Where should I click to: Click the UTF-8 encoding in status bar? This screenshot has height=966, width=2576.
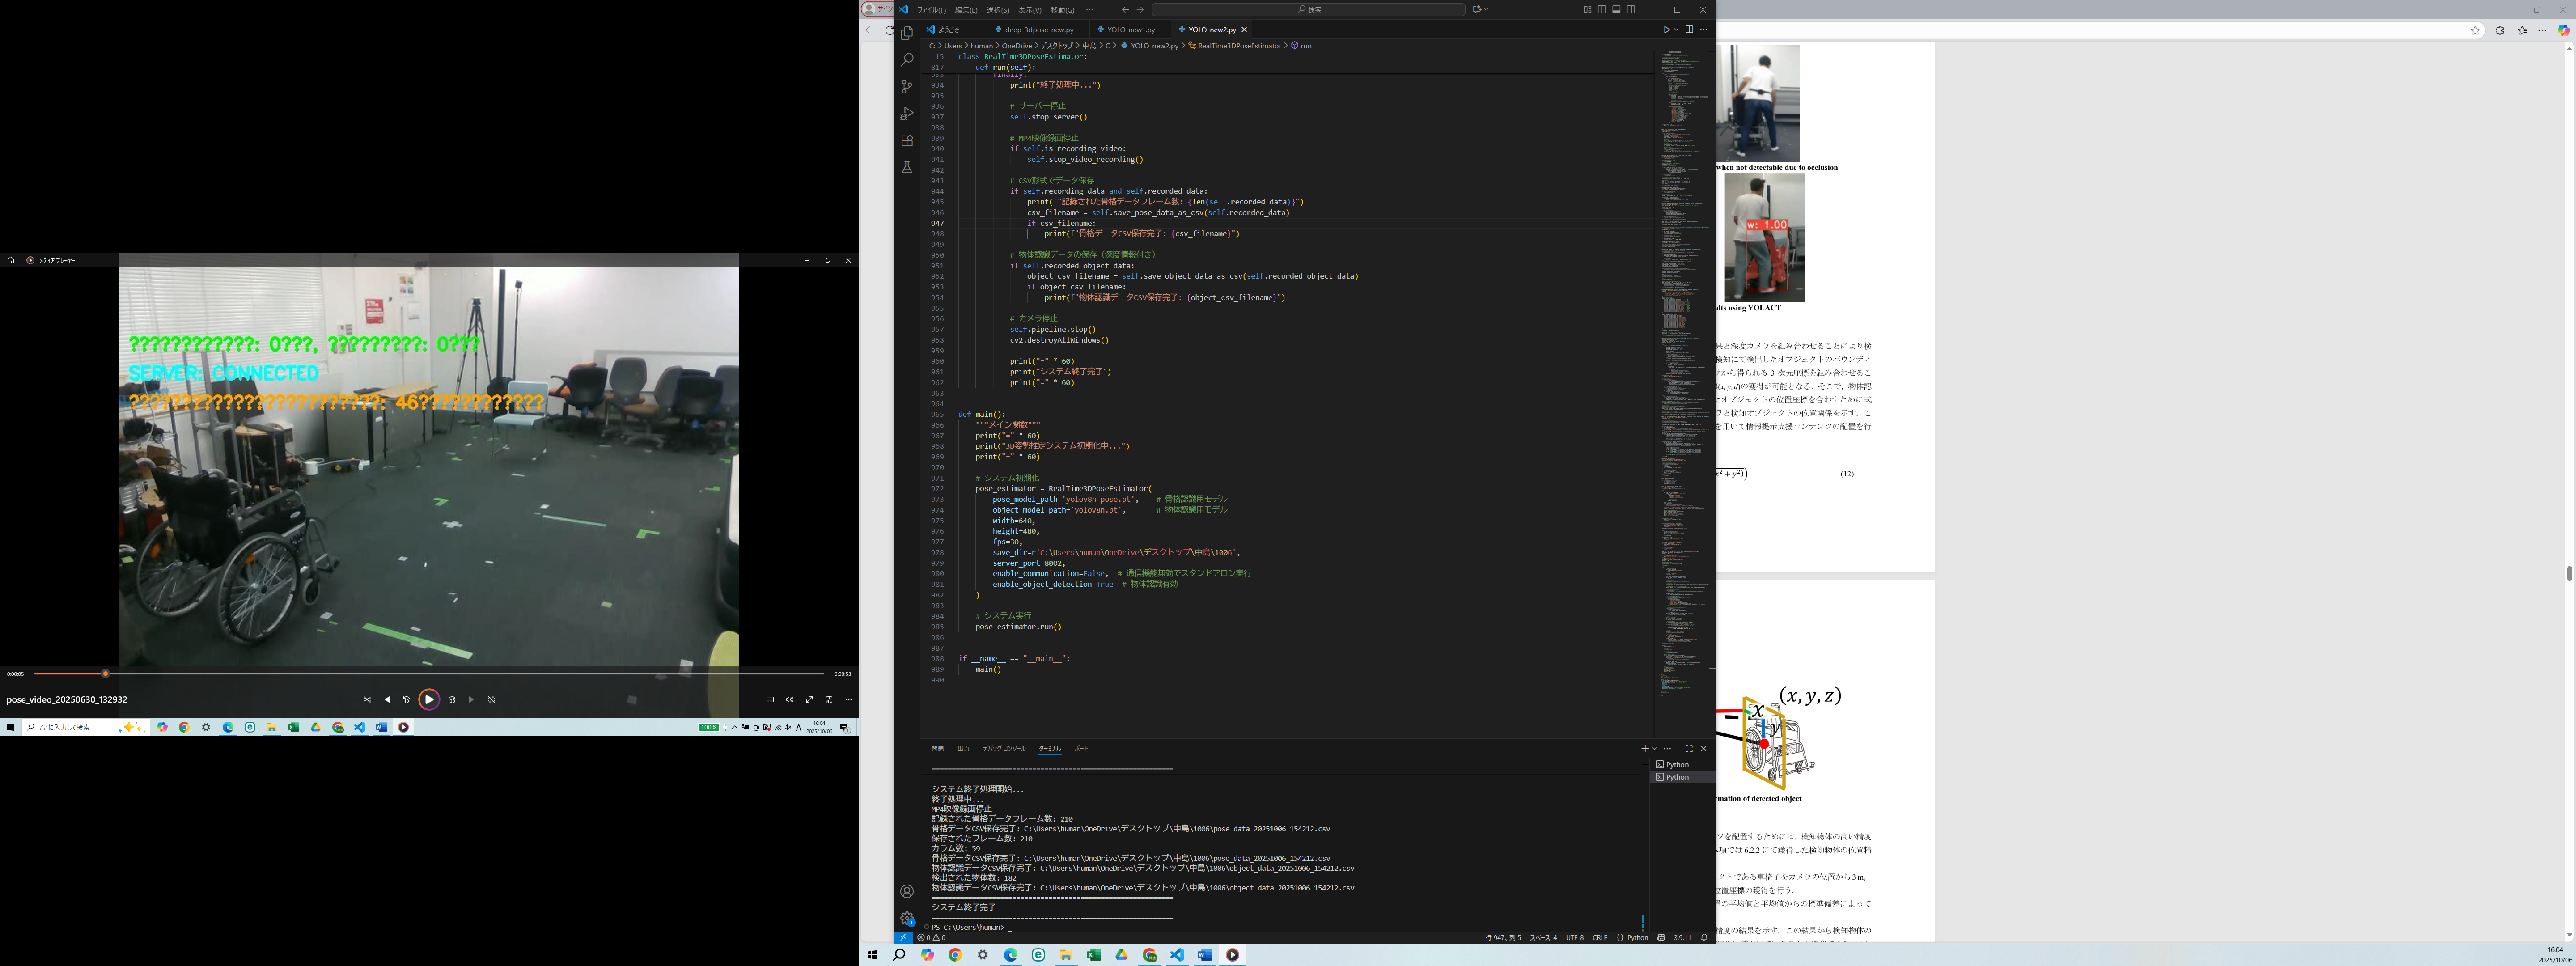1575,938
